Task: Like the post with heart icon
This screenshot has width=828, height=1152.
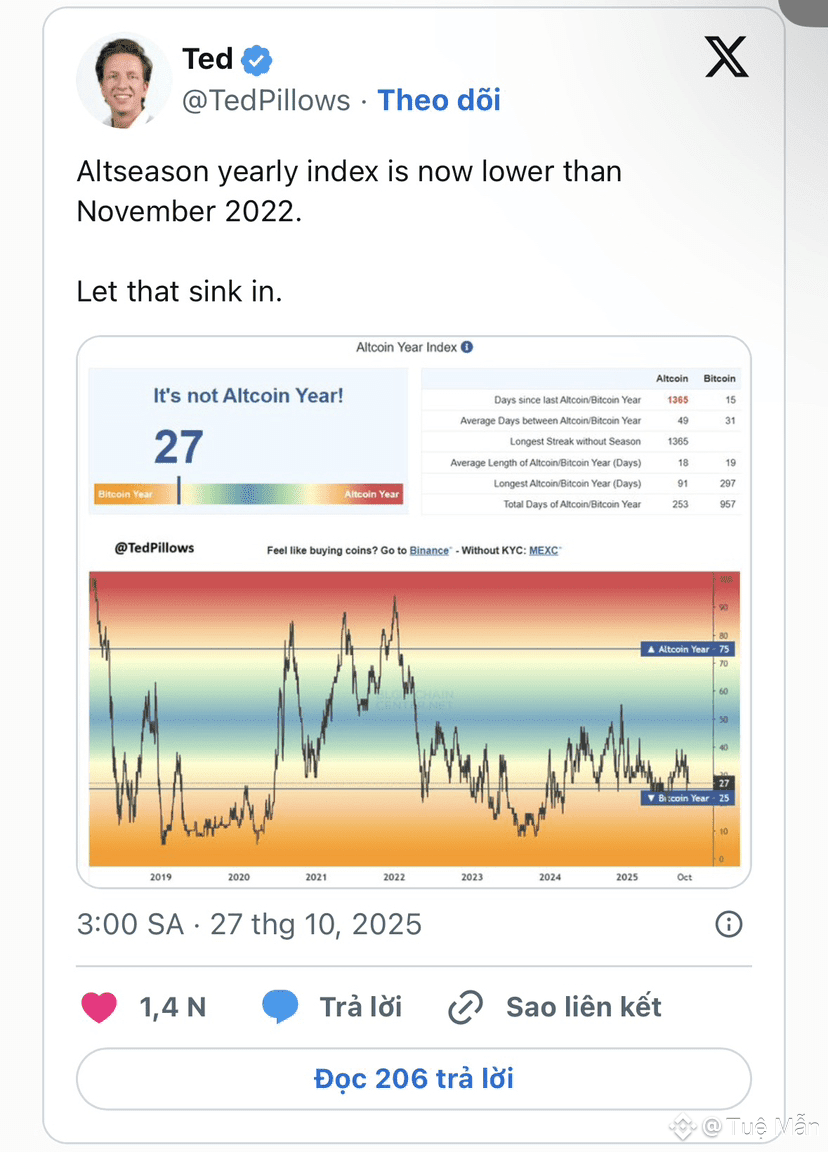Action: pyautogui.click(x=99, y=1007)
